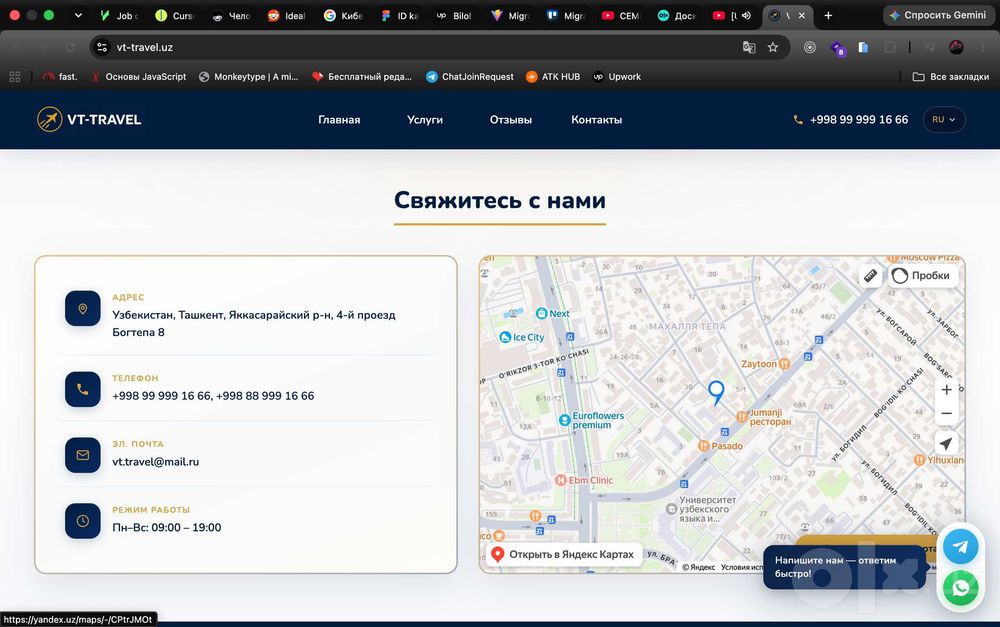Toggle the Пробки traffic layer on map
Viewport: 1000px width, 627px height.
[924, 276]
